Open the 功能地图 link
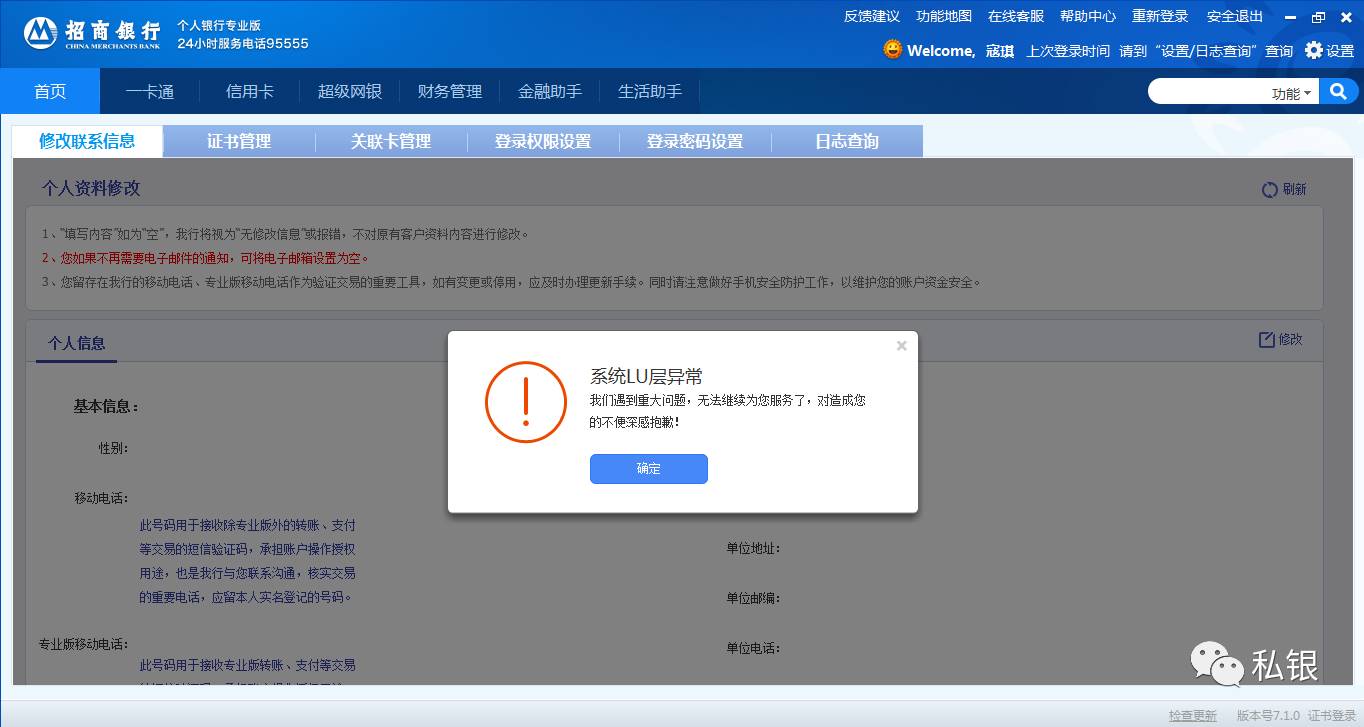 pyautogui.click(x=944, y=16)
